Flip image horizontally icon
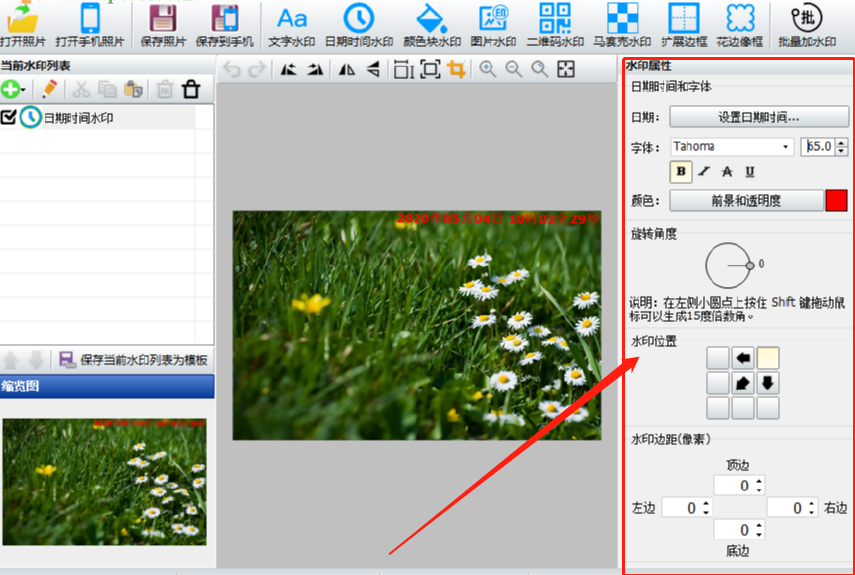855x575 pixels. click(347, 69)
